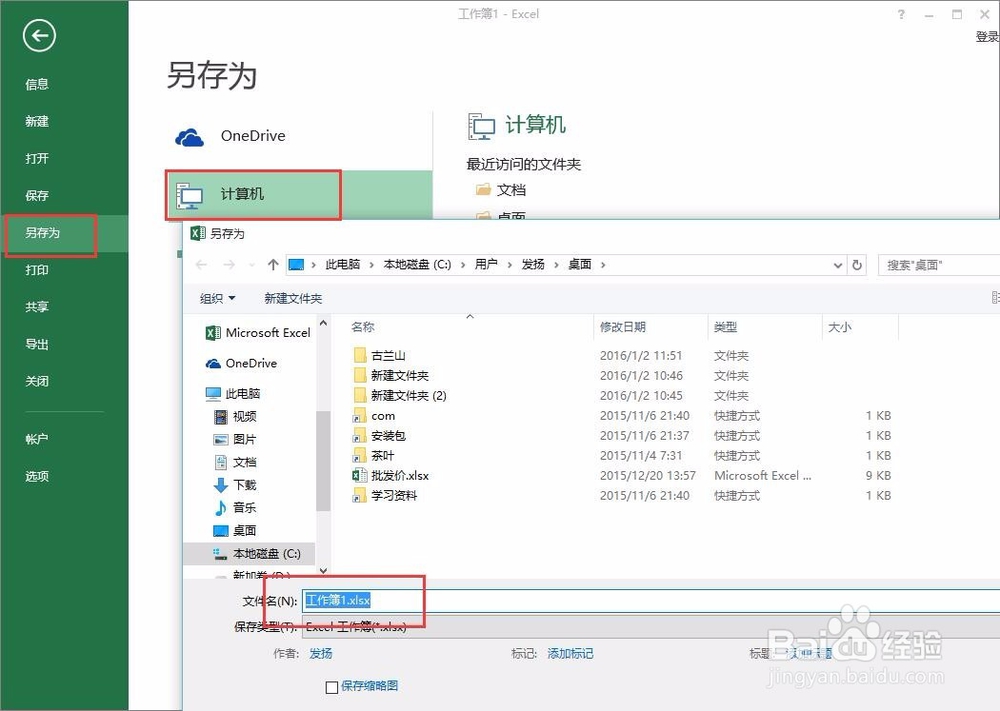Open the 组织 dropdown menu

tap(217, 298)
